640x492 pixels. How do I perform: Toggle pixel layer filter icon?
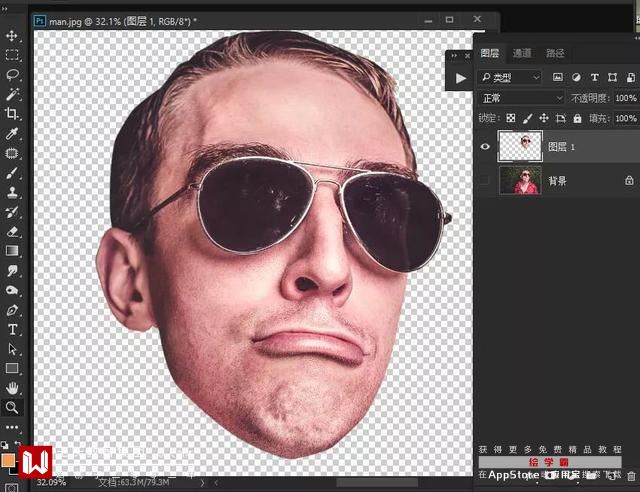click(558, 77)
